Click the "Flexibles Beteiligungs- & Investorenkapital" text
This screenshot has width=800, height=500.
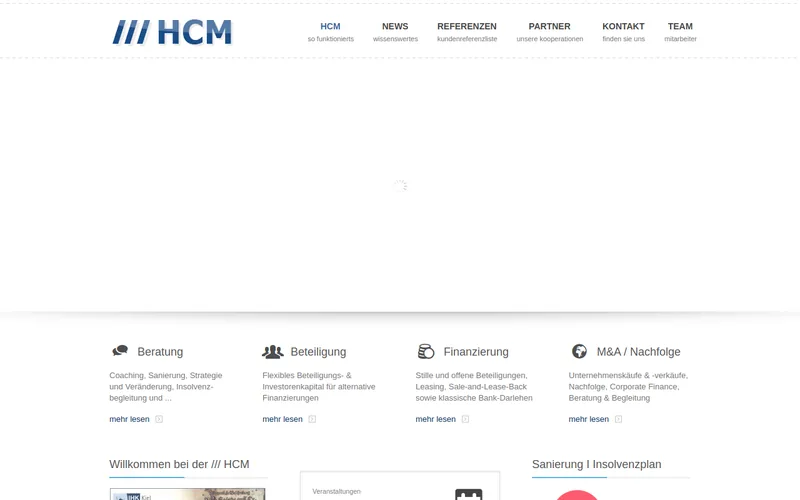(319, 387)
